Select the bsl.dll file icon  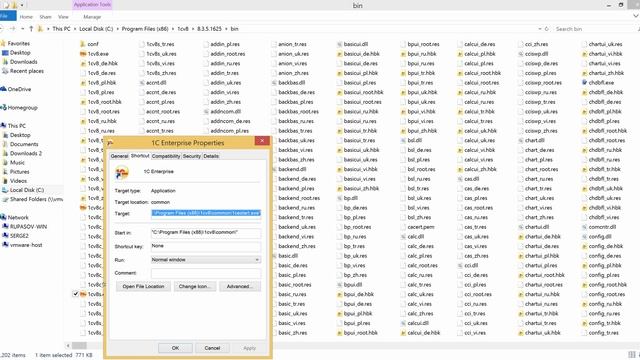tap(403, 140)
